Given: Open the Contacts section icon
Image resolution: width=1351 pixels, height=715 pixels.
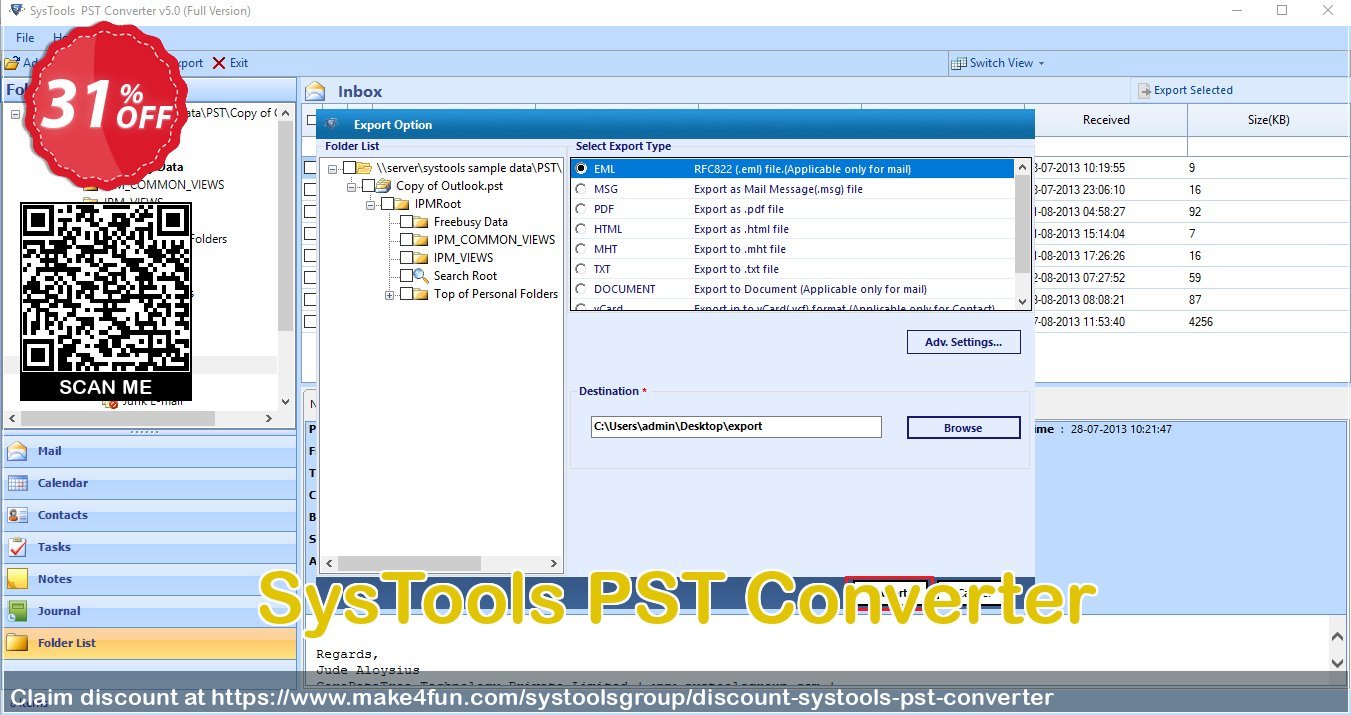Looking at the screenshot, I should [x=17, y=515].
